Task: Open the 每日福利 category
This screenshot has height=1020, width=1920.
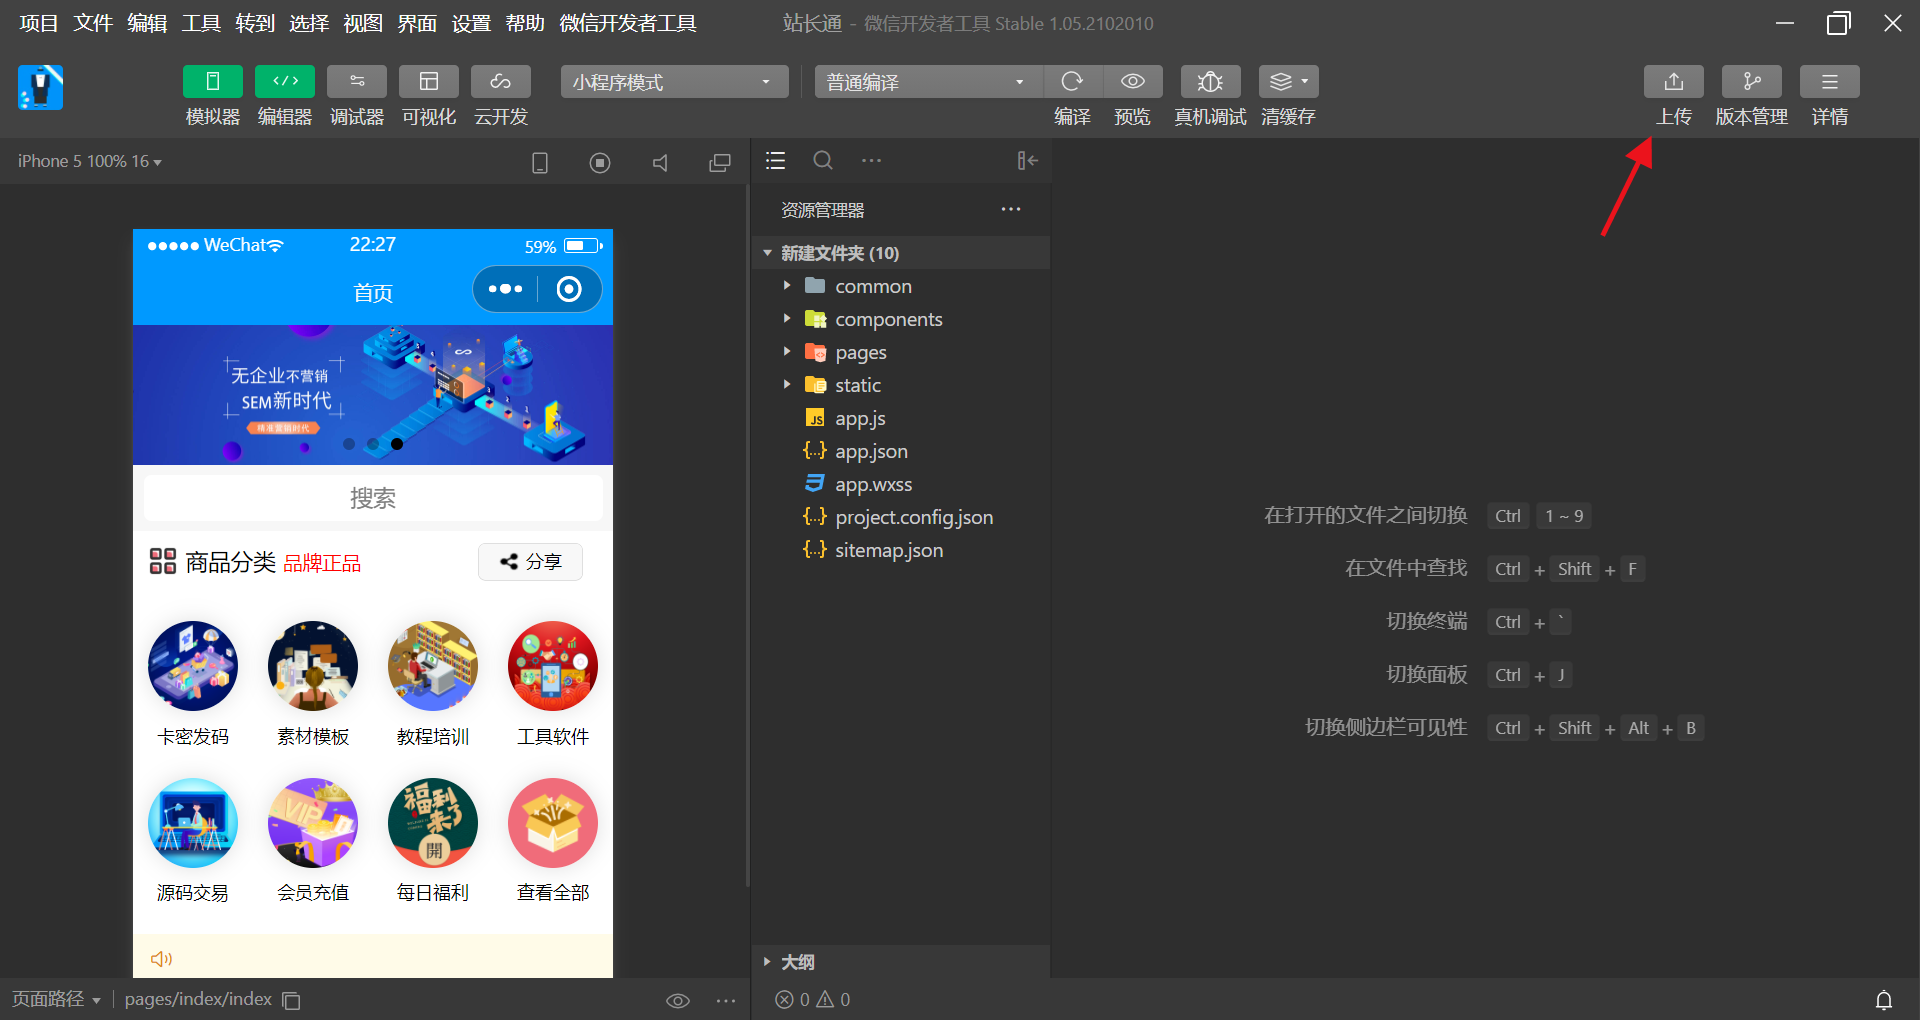Action: click(x=433, y=841)
